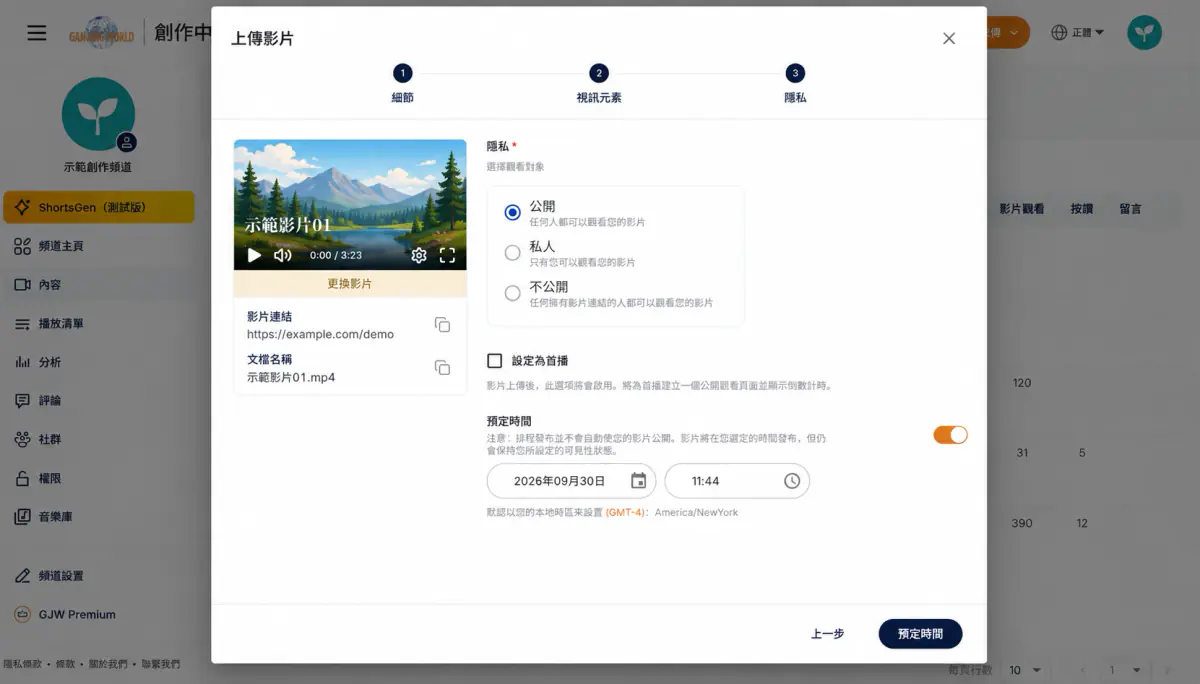Open video player settings gear
This screenshot has height=684, width=1200.
click(419, 255)
